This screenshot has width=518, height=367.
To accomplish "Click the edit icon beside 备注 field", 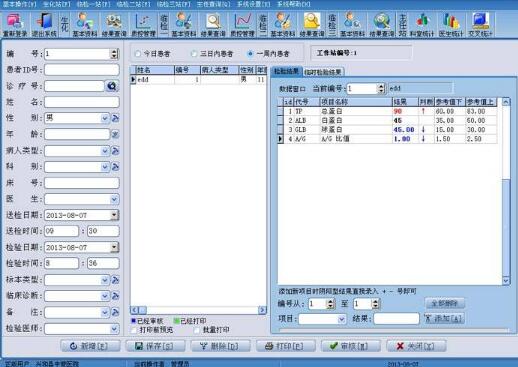I will [115, 312].
